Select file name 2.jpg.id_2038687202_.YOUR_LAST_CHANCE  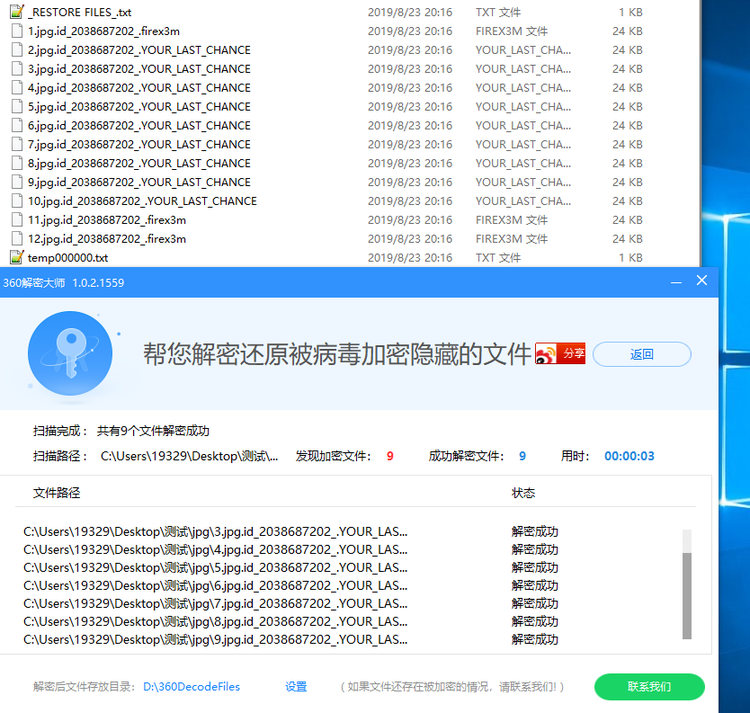pyautogui.click(x=139, y=50)
